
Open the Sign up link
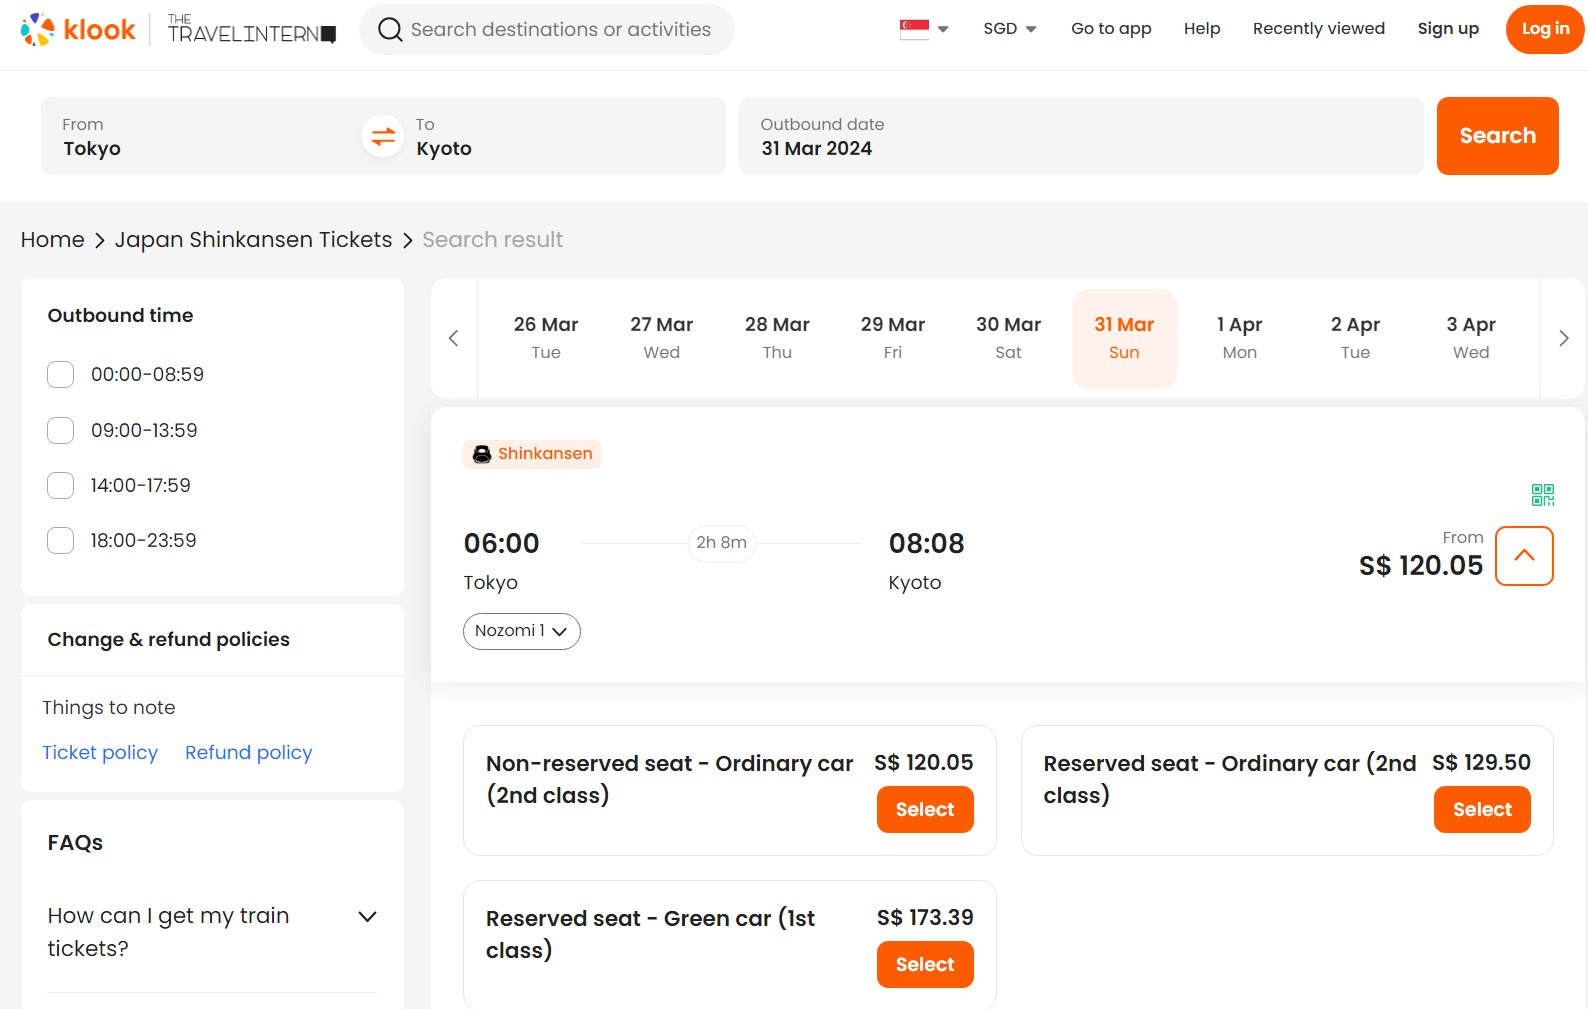pyautogui.click(x=1448, y=29)
